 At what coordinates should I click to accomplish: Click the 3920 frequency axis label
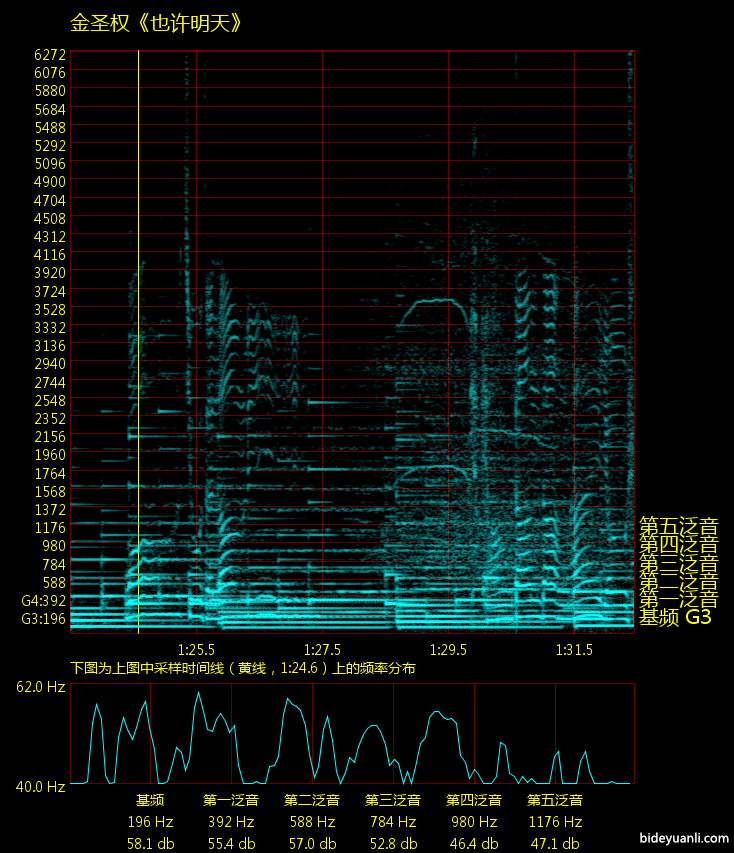click(x=49, y=273)
